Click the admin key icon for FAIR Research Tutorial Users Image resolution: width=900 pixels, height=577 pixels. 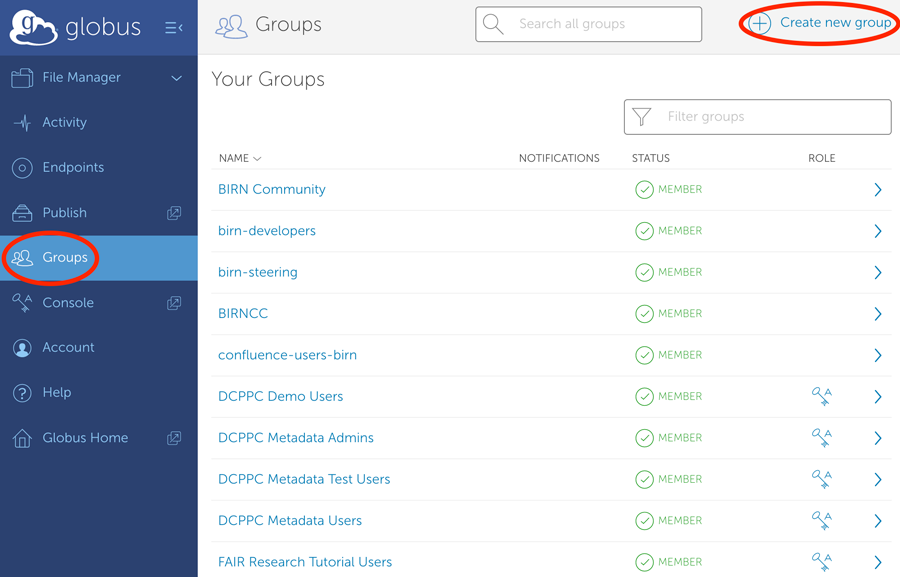point(822,561)
